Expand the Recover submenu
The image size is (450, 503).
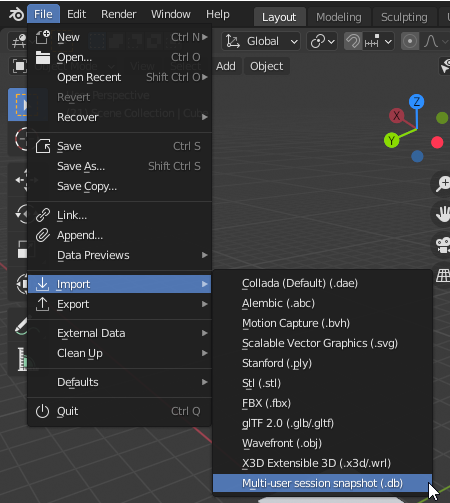coord(119,117)
